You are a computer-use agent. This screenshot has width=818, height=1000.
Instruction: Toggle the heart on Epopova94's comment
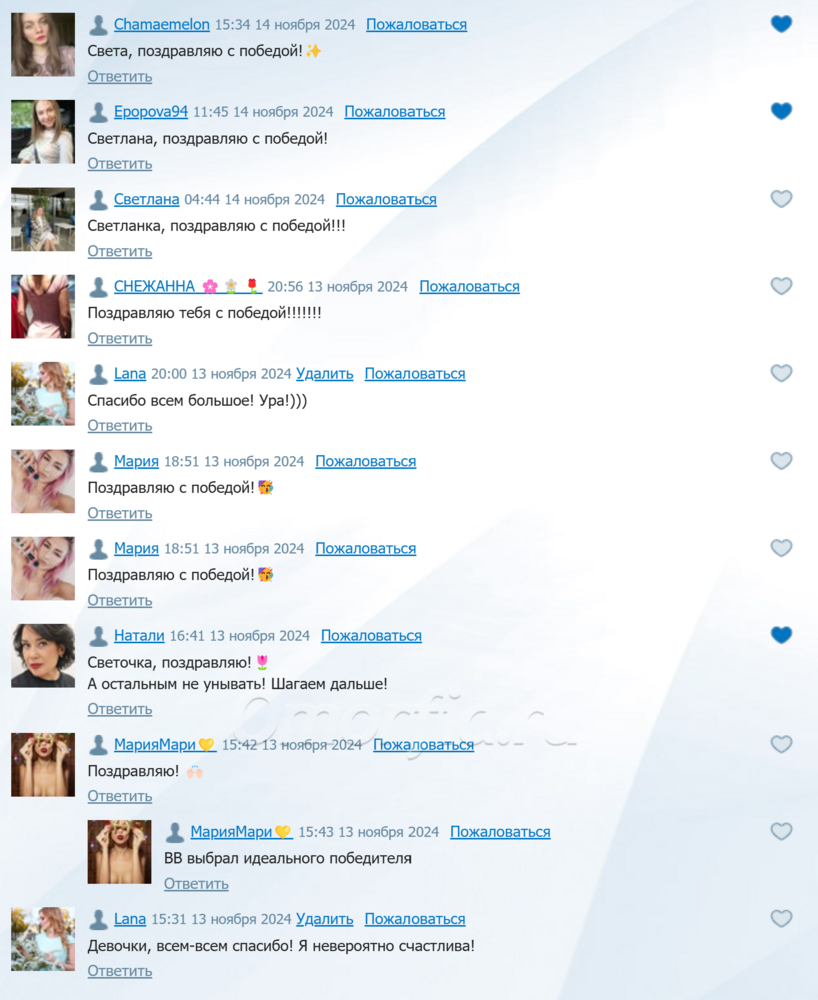pyautogui.click(x=781, y=111)
